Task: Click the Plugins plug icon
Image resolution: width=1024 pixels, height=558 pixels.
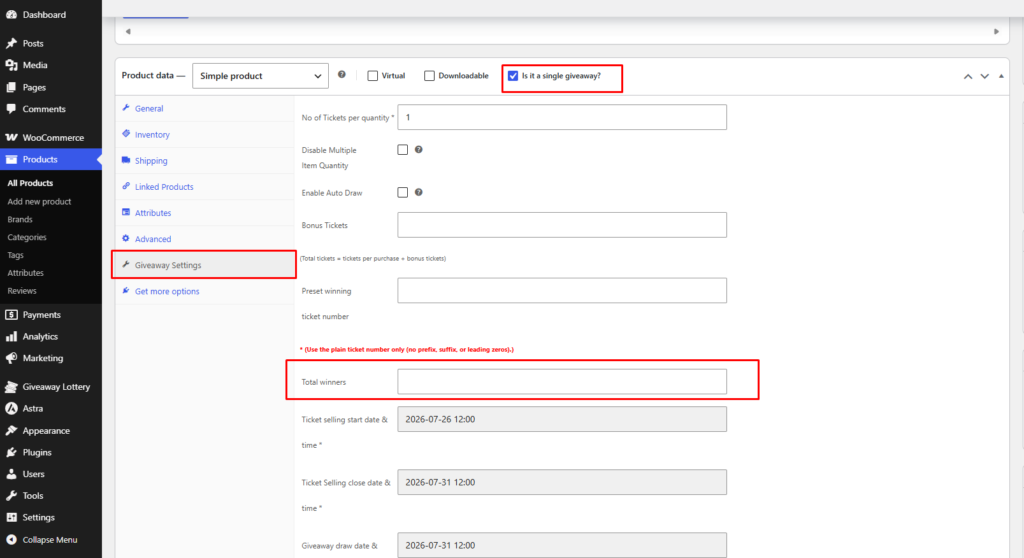Action: tap(11, 452)
